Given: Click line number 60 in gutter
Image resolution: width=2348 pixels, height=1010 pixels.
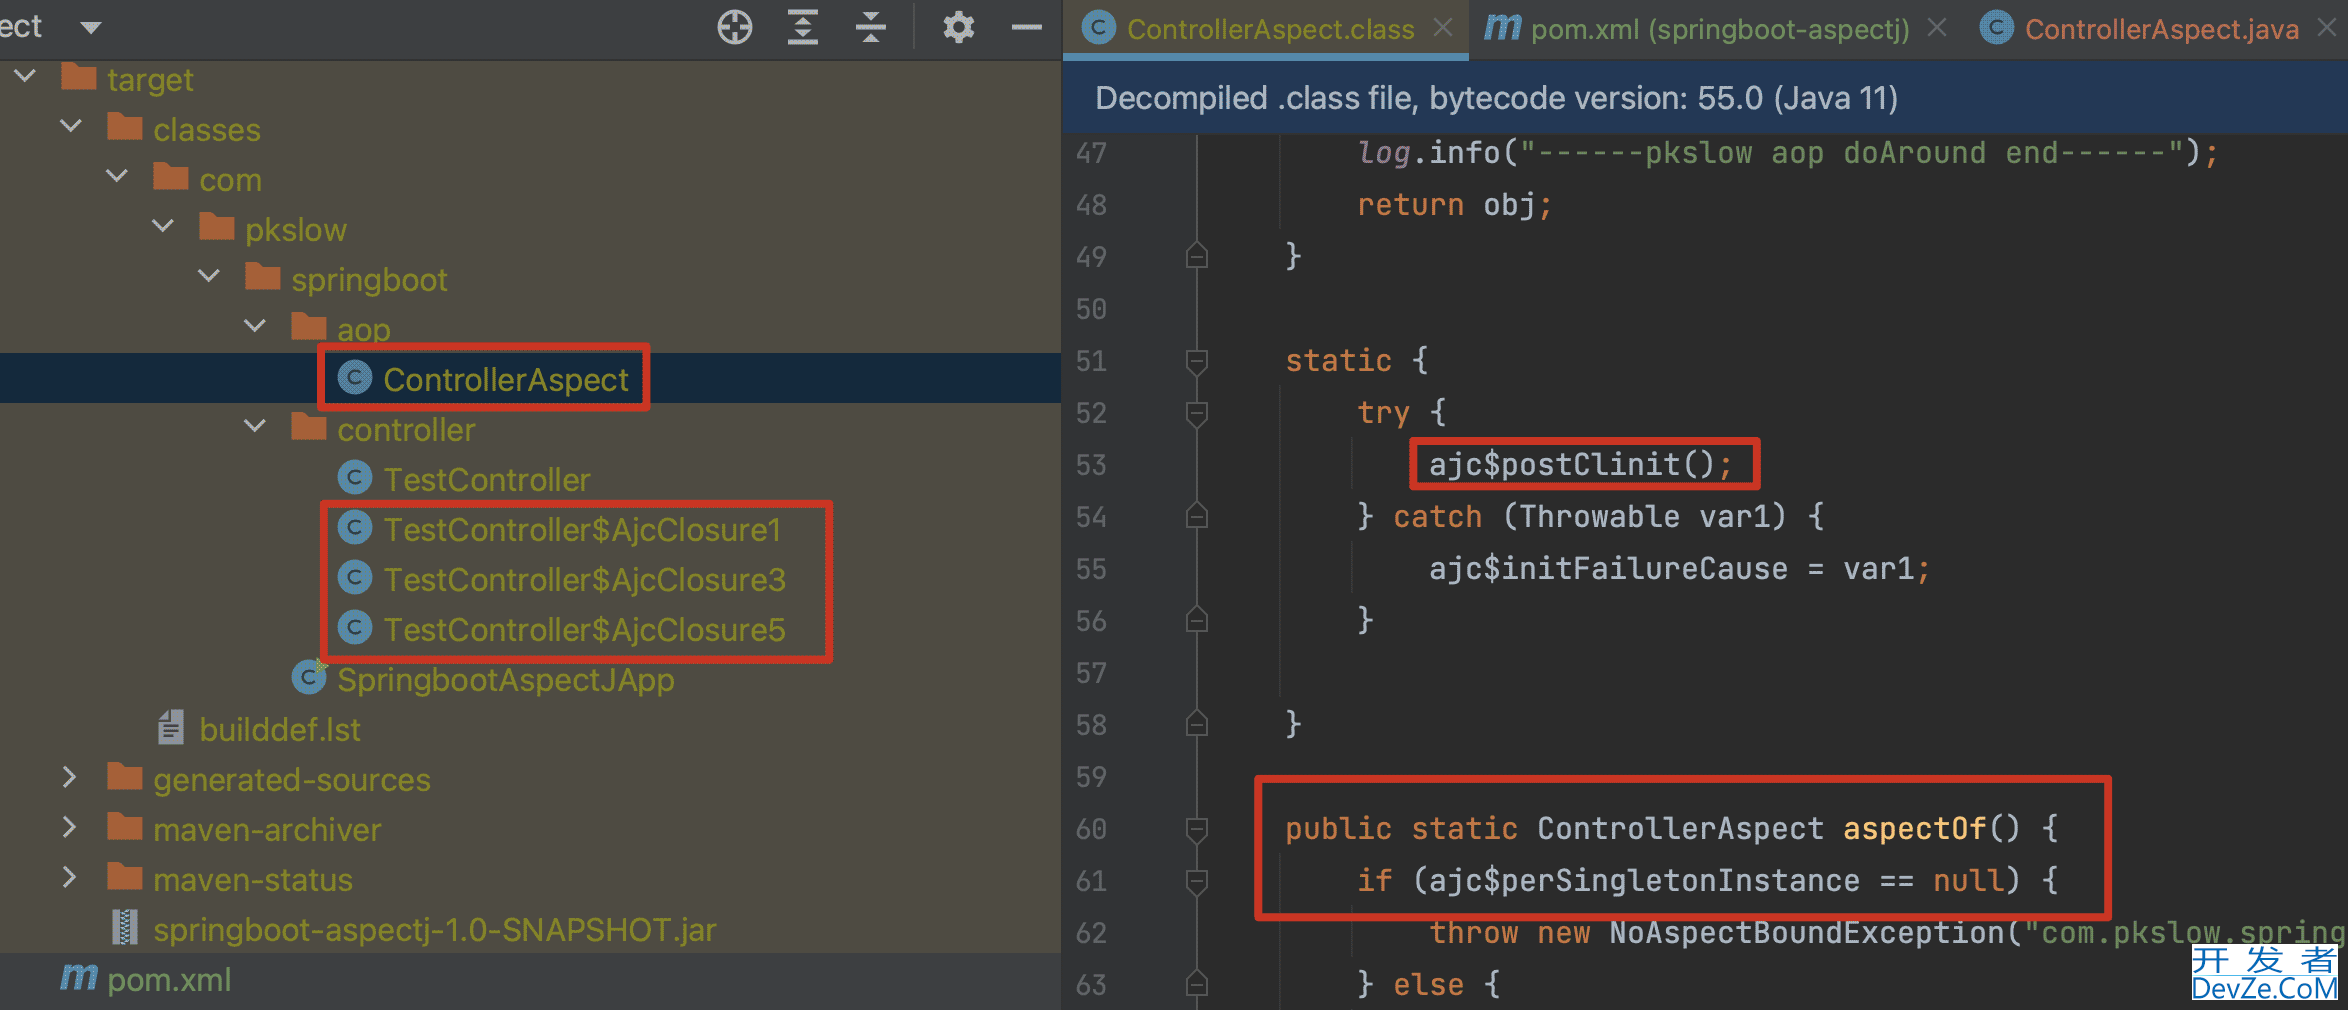Looking at the screenshot, I should pos(1091,829).
